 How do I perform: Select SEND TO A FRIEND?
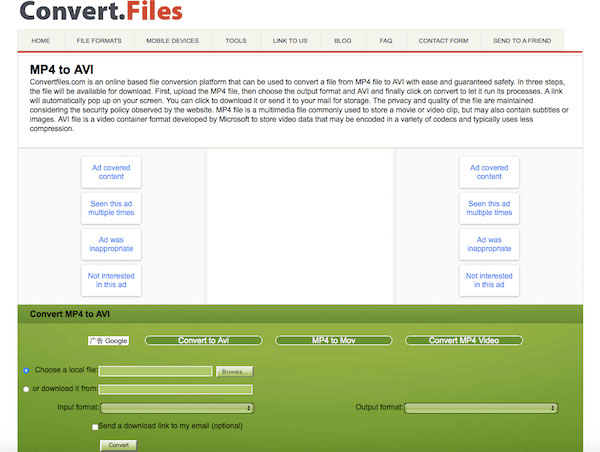click(522, 41)
